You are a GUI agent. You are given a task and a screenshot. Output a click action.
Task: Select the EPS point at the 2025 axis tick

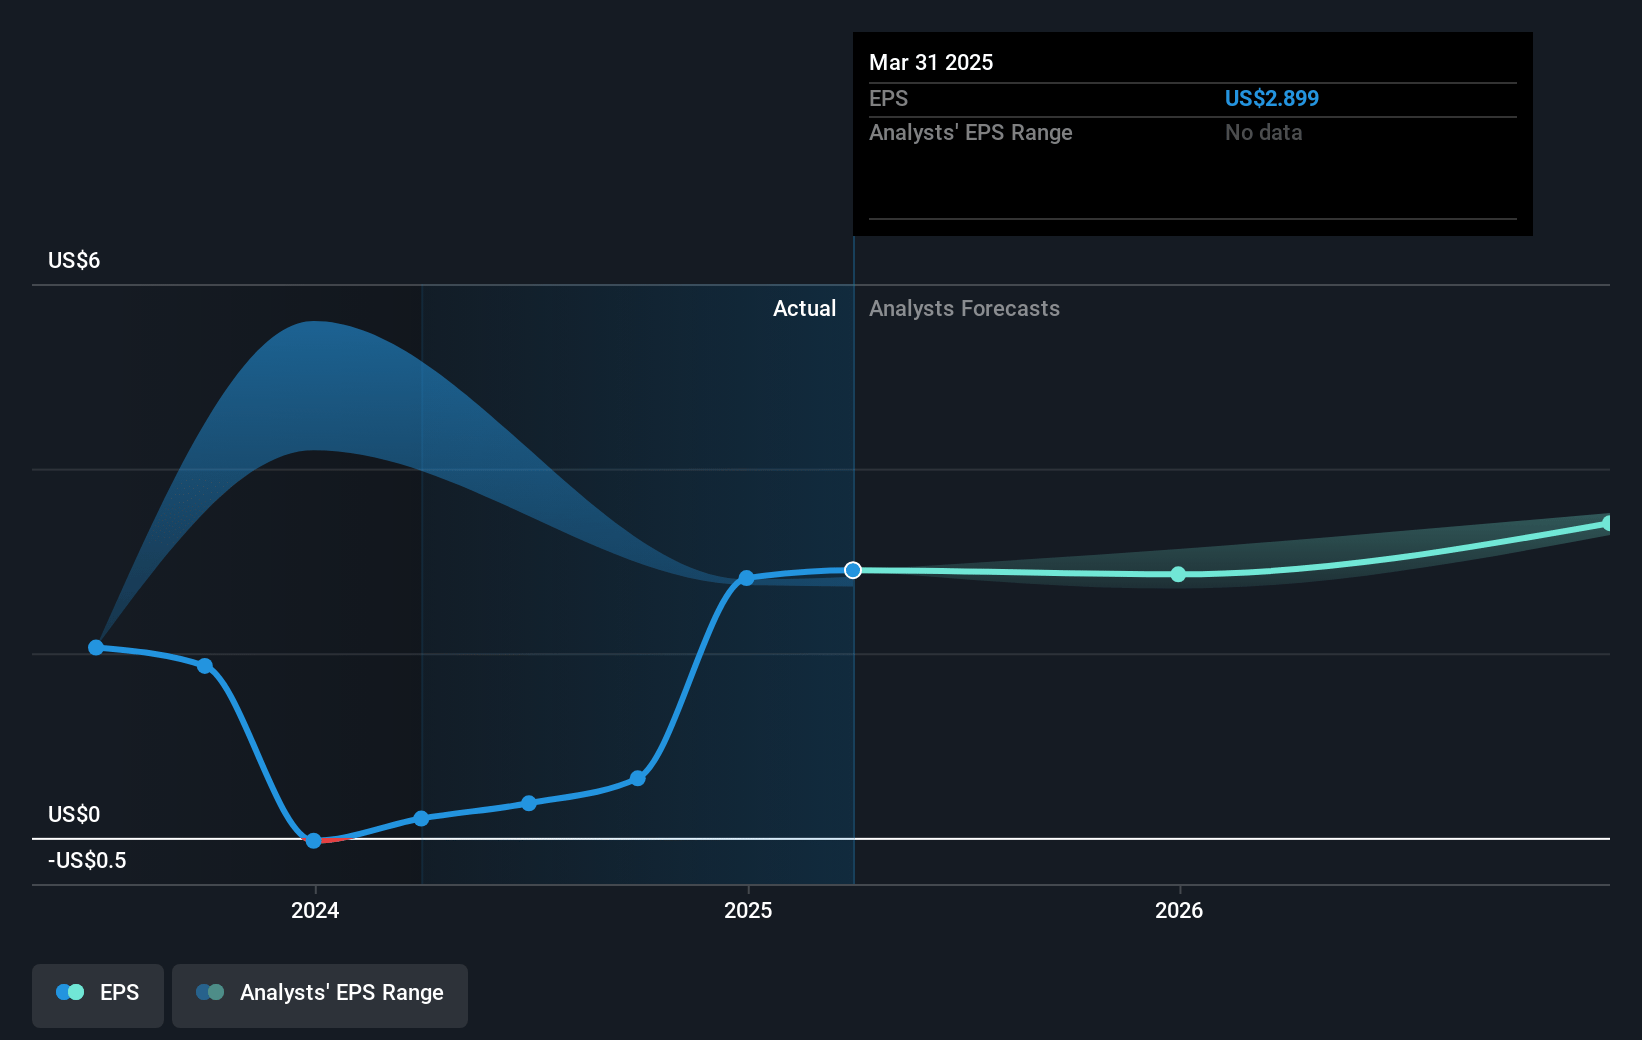click(746, 578)
